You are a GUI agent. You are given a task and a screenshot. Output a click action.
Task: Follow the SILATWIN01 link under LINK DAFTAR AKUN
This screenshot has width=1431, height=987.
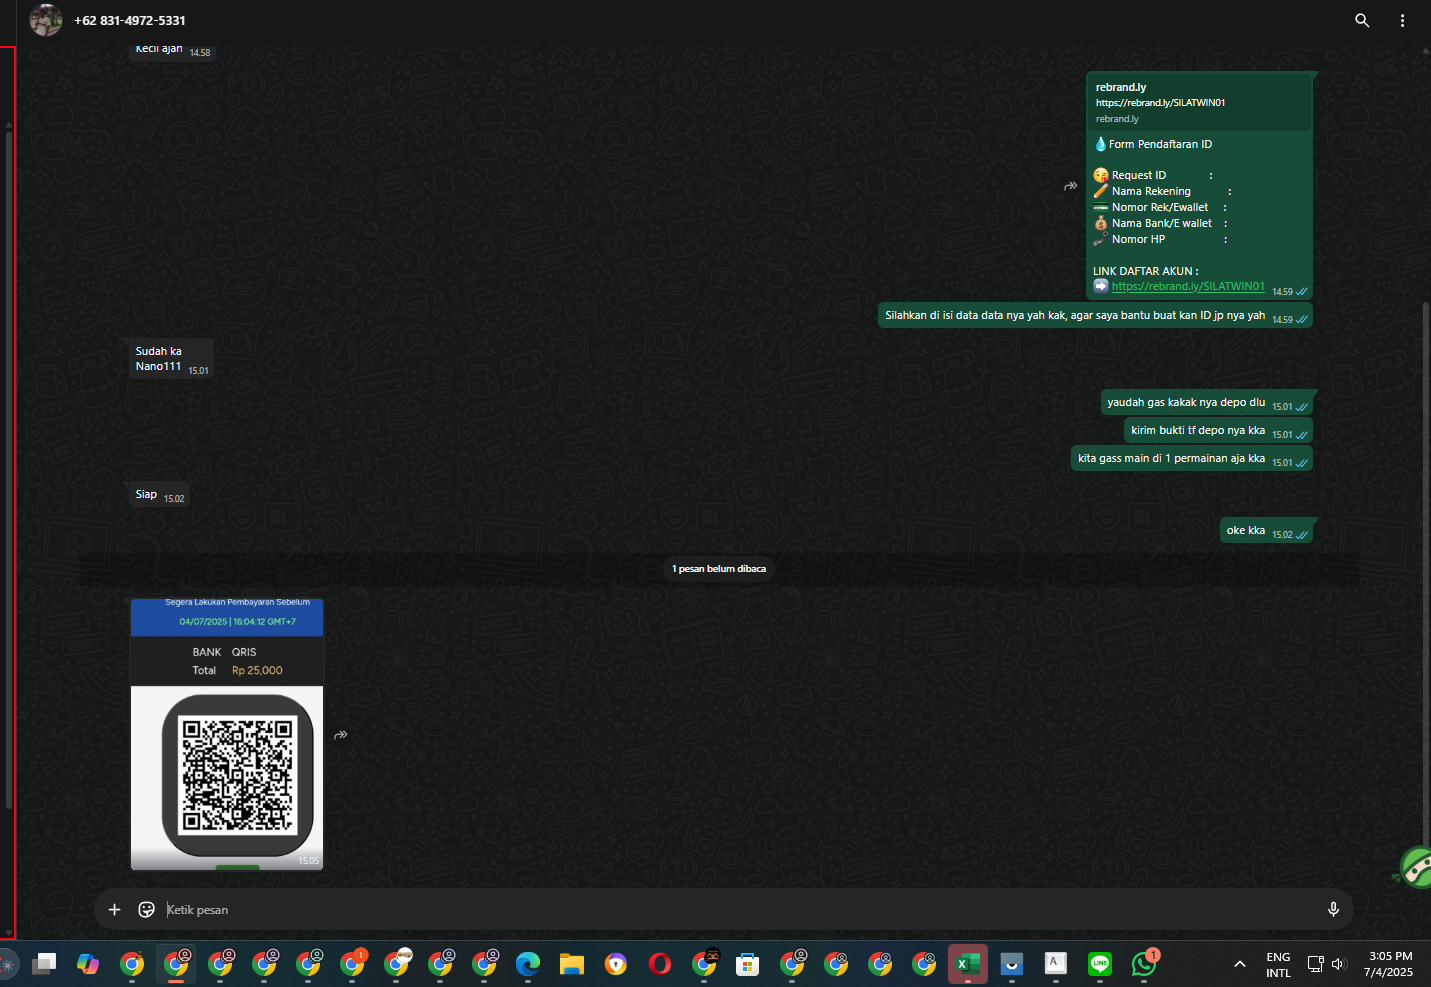point(1188,286)
